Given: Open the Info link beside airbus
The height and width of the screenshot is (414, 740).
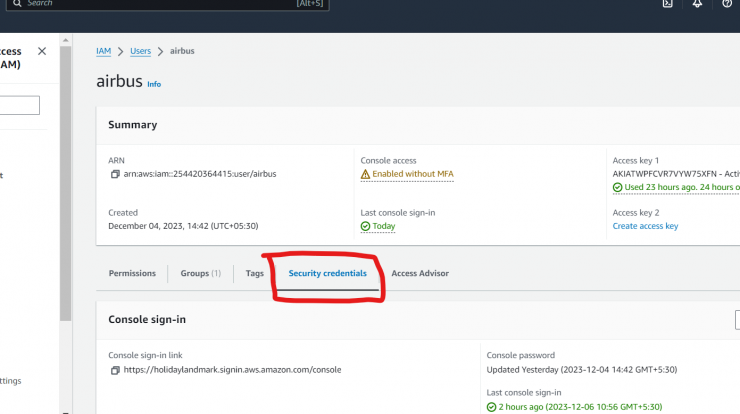Looking at the screenshot, I should point(154,84).
